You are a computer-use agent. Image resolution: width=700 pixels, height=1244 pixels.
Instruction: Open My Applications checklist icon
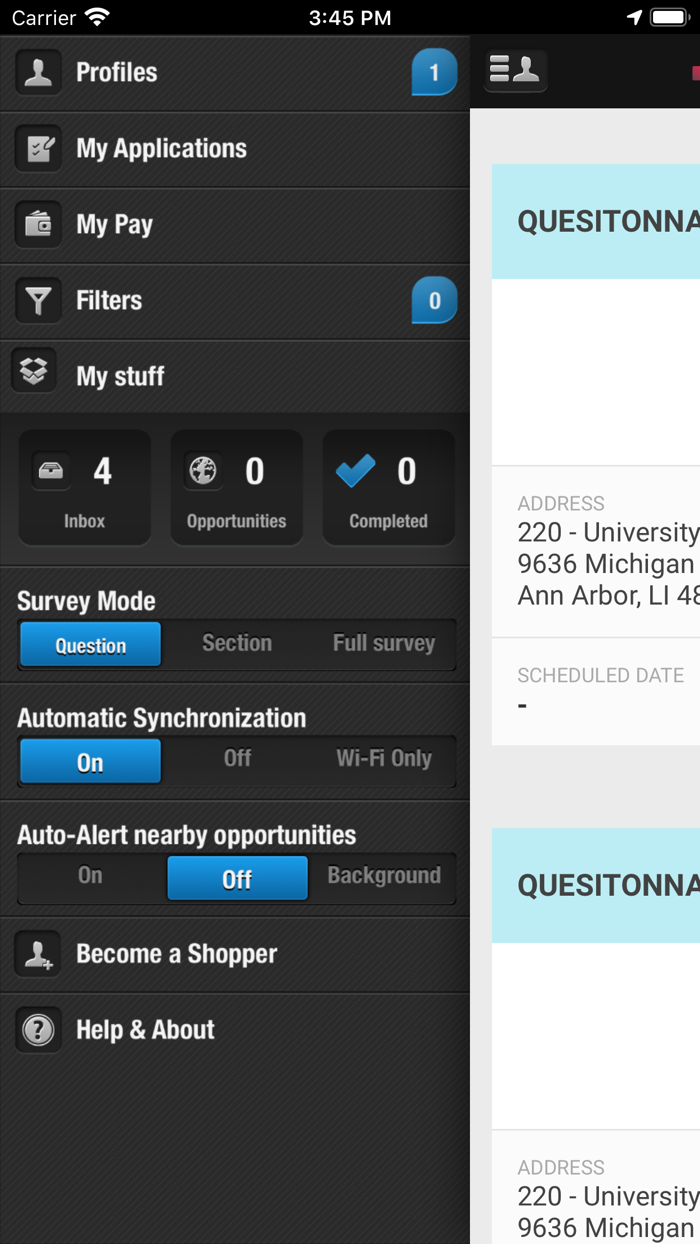(x=38, y=149)
